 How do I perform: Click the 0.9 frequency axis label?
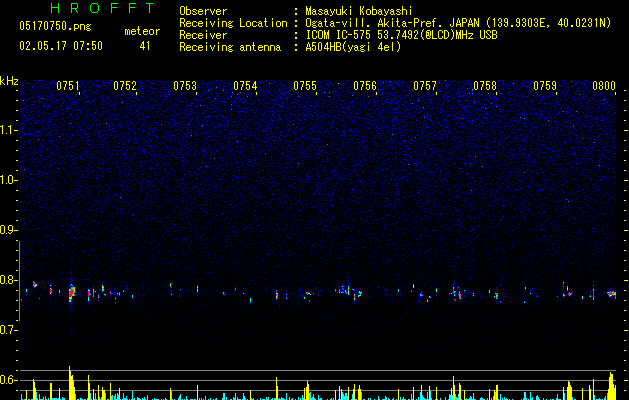click(x=9, y=230)
